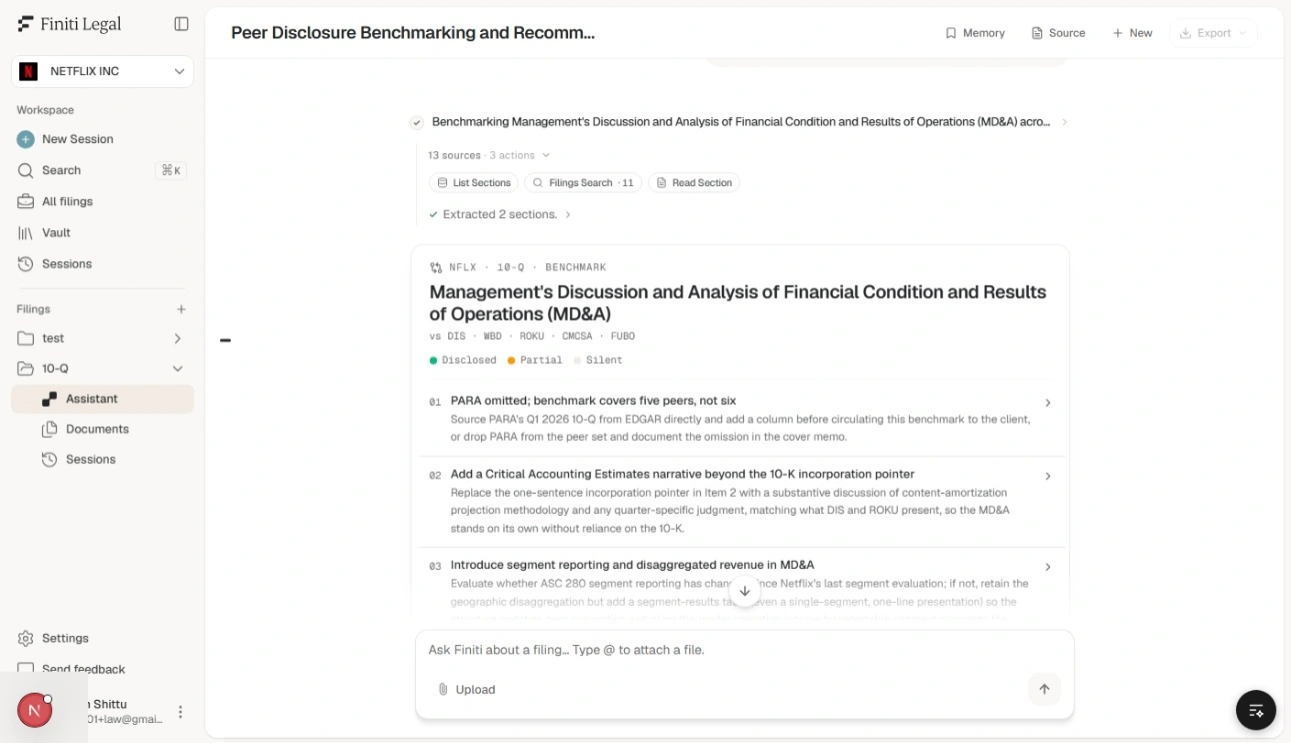Click the Memory button
The width and height of the screenshot is (1291, 743).
coord(975,33)
